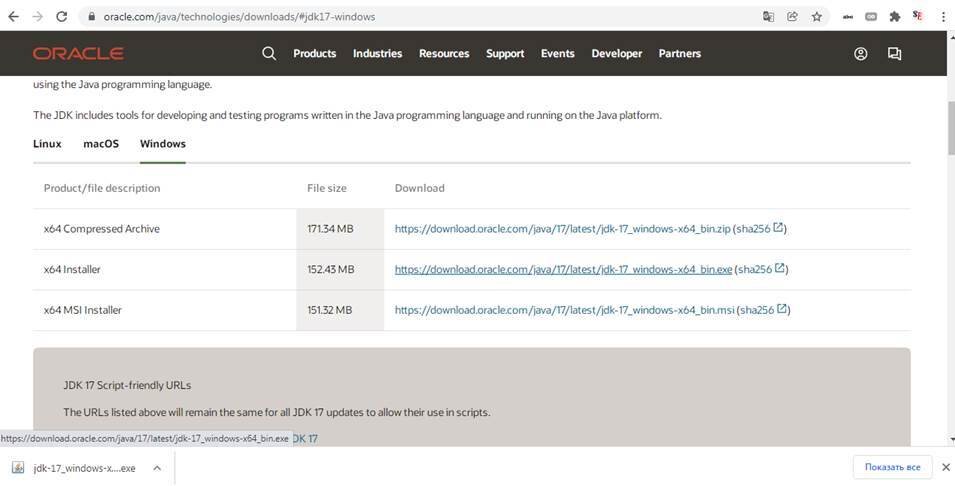Open the Events menu
Screen dimensions: 955x486
point(557,54)
